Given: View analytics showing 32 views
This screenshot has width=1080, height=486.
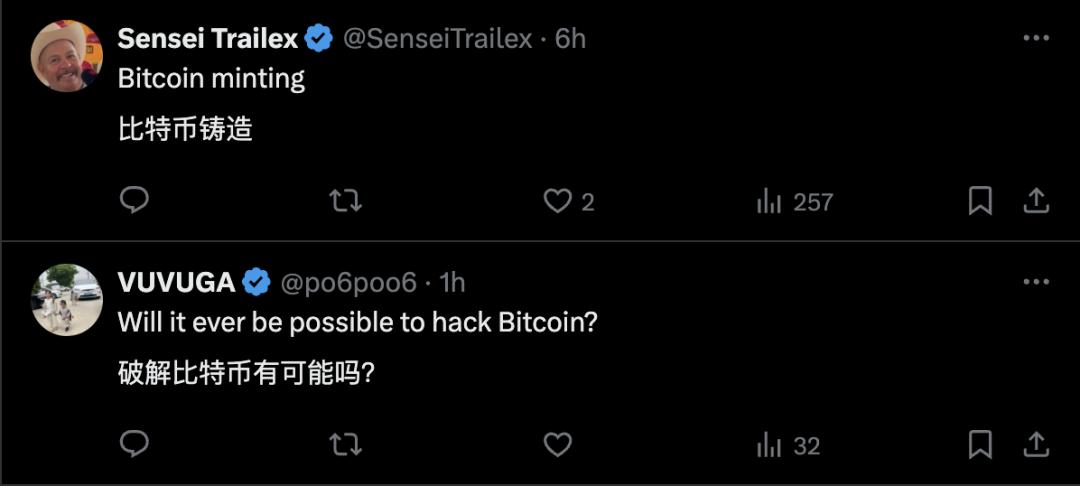Looking at the screenshot, I should click(x=789, y=446).
